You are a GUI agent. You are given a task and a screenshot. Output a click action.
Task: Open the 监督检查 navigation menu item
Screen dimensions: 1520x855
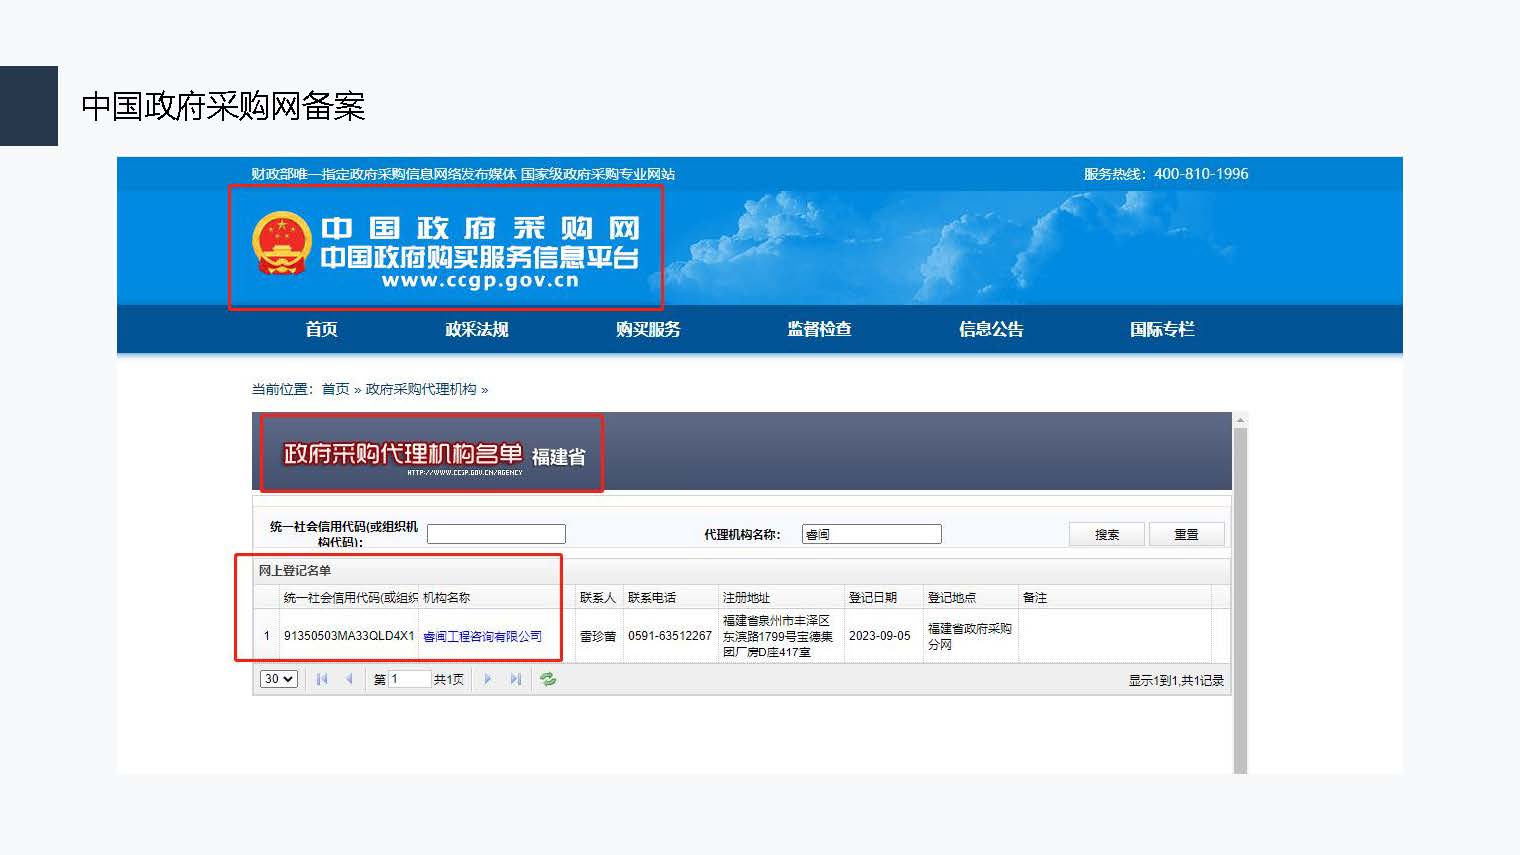pos(819,329)
